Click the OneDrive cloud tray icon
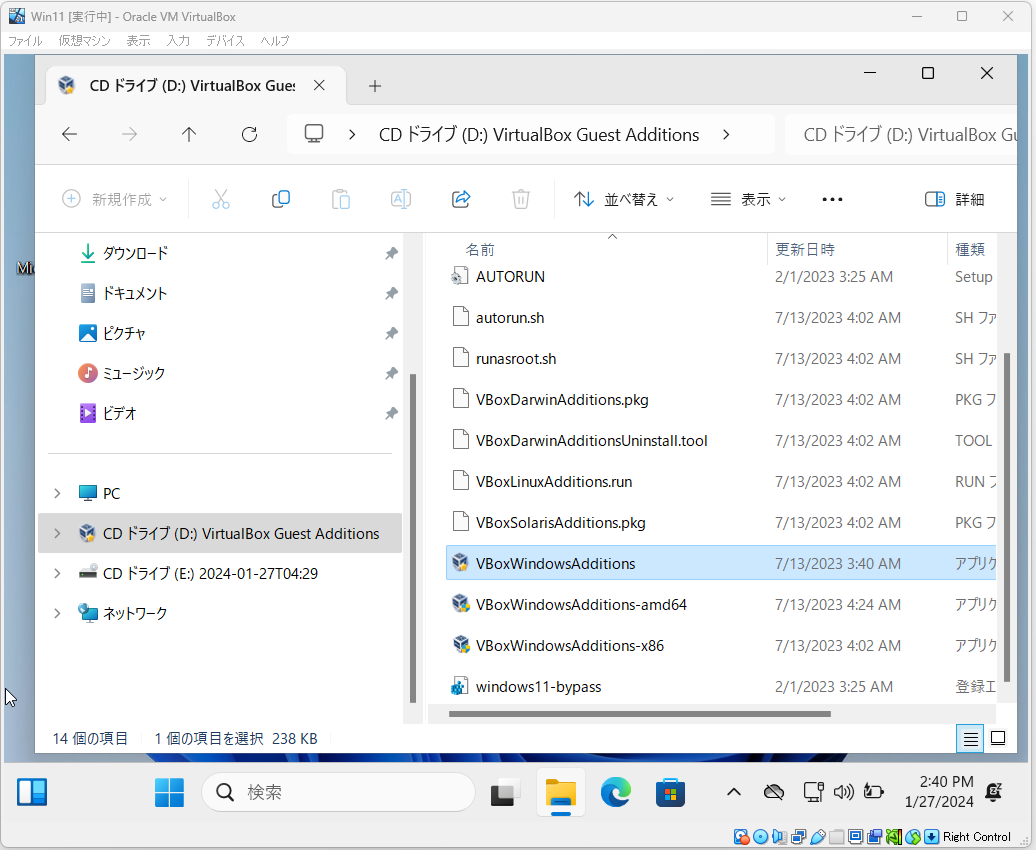This screenshot has width=1036, height=850. (774, 791)
